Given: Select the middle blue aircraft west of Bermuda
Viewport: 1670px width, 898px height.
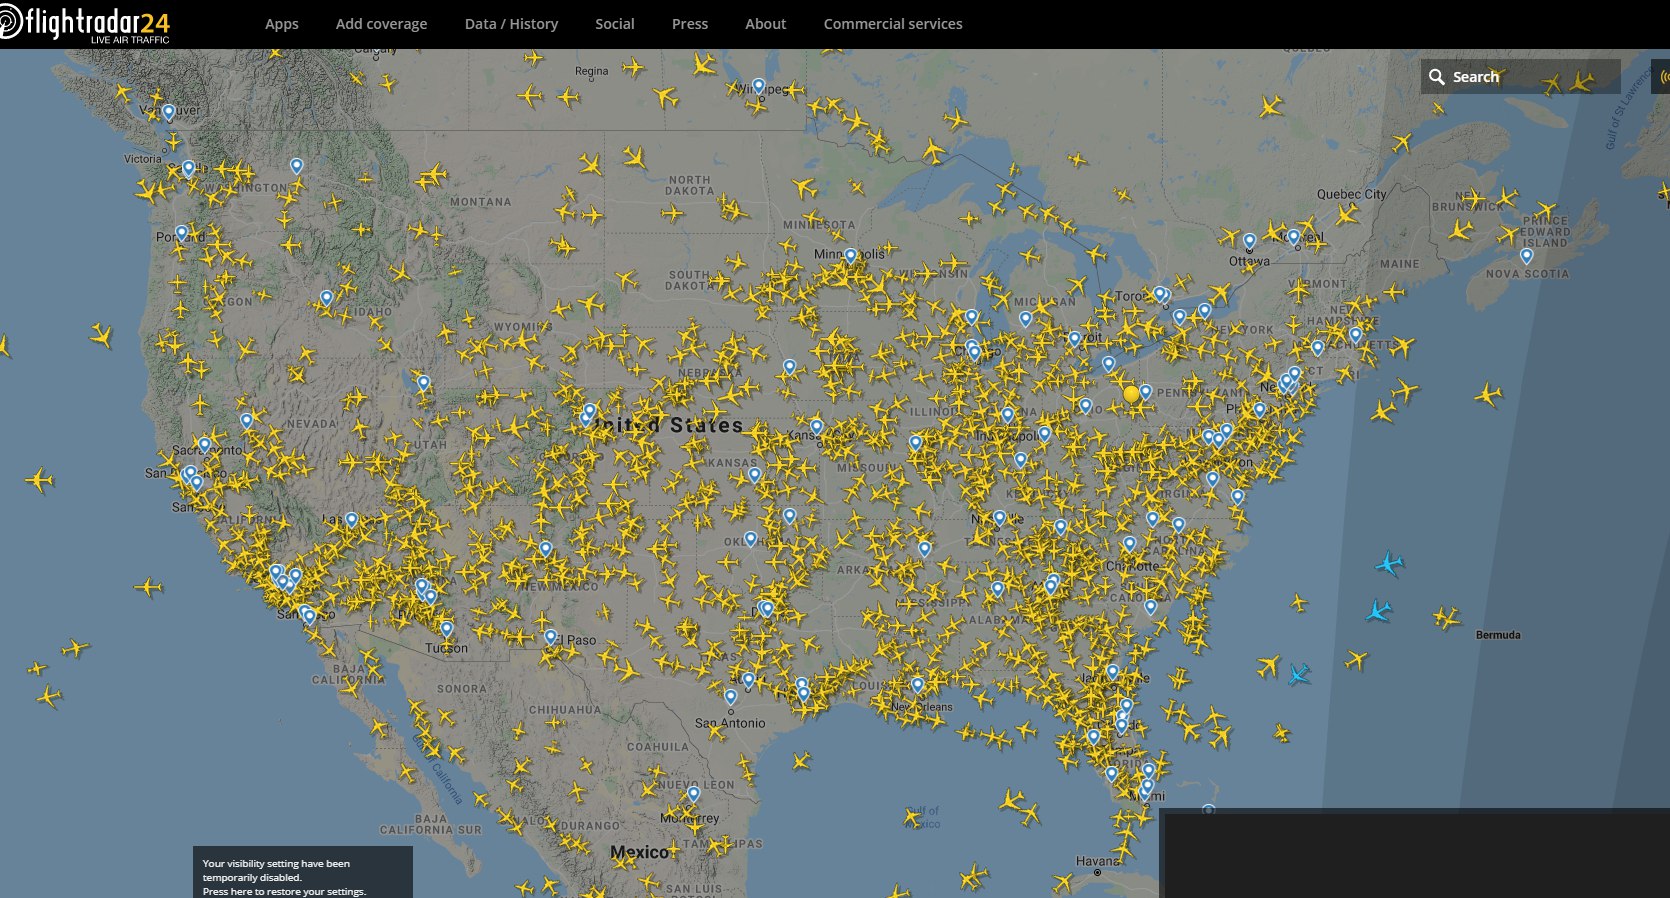Looking at the screenshot, I should point(1379,610).
